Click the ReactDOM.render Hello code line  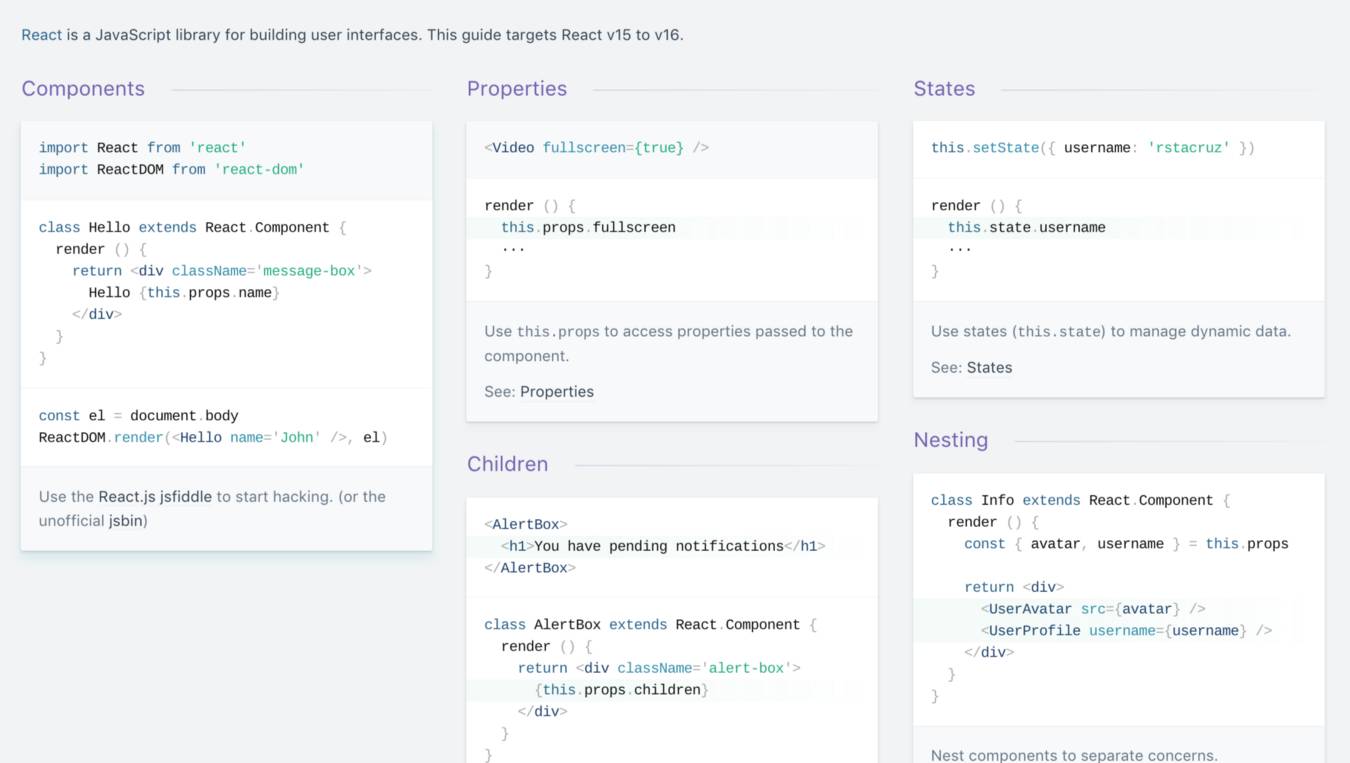click(x=213, y=438)
